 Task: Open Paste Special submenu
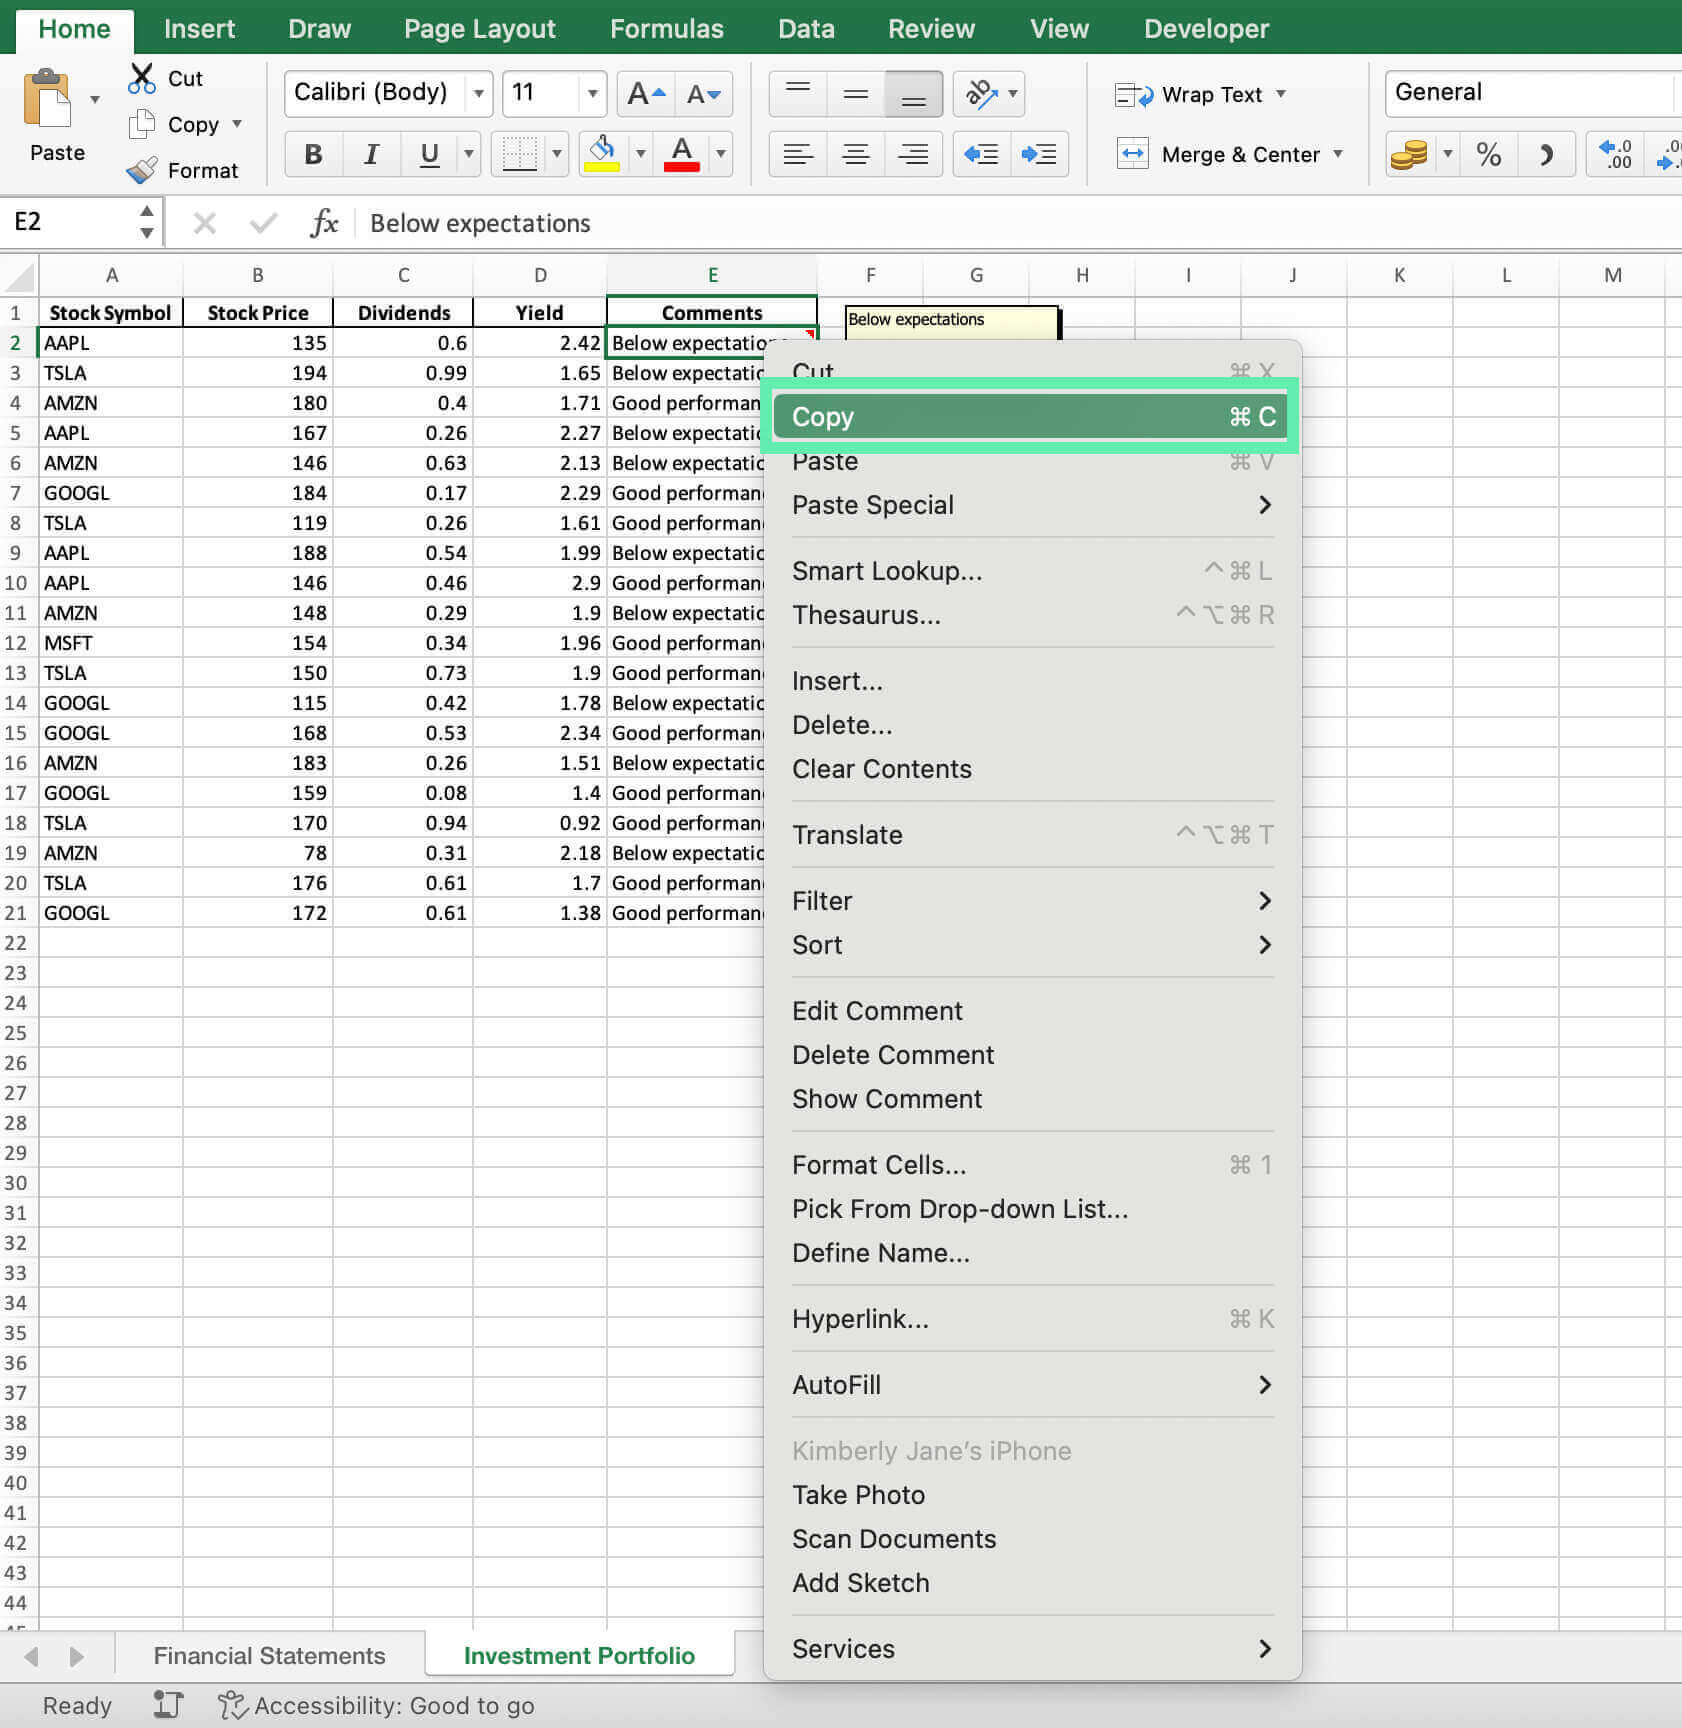click(1030, 505)
